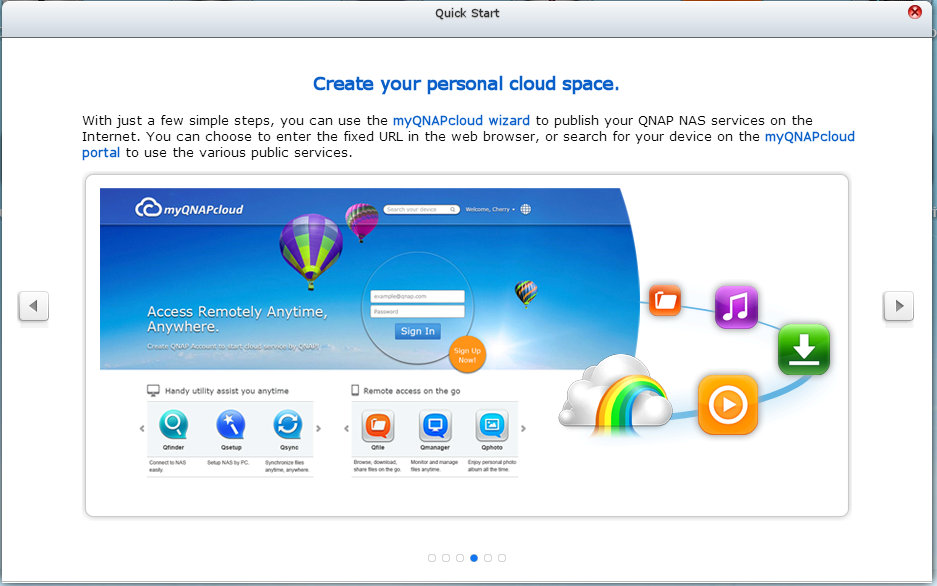
Task: Click the Handy utility assist you anytime label
Action: [226, 391]
